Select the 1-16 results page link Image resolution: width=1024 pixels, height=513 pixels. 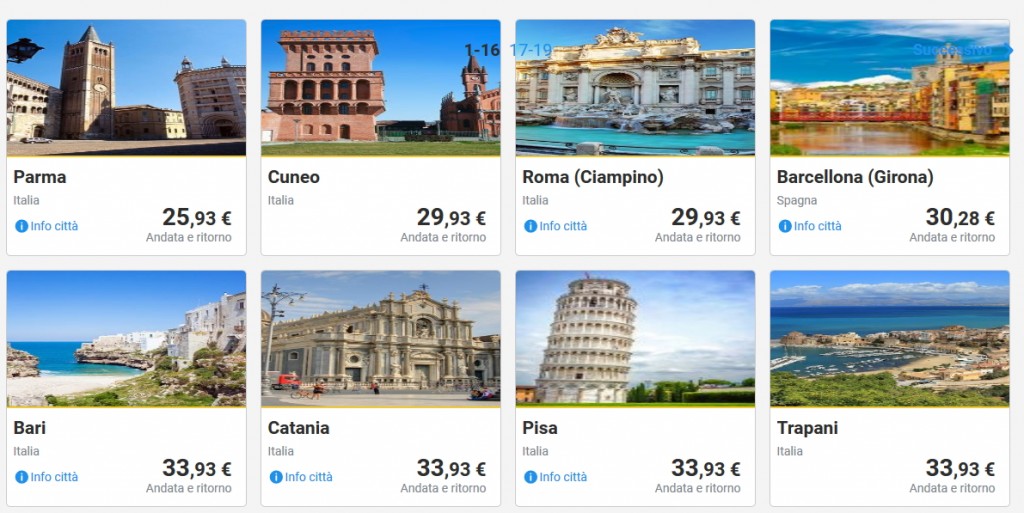[482, 50]
